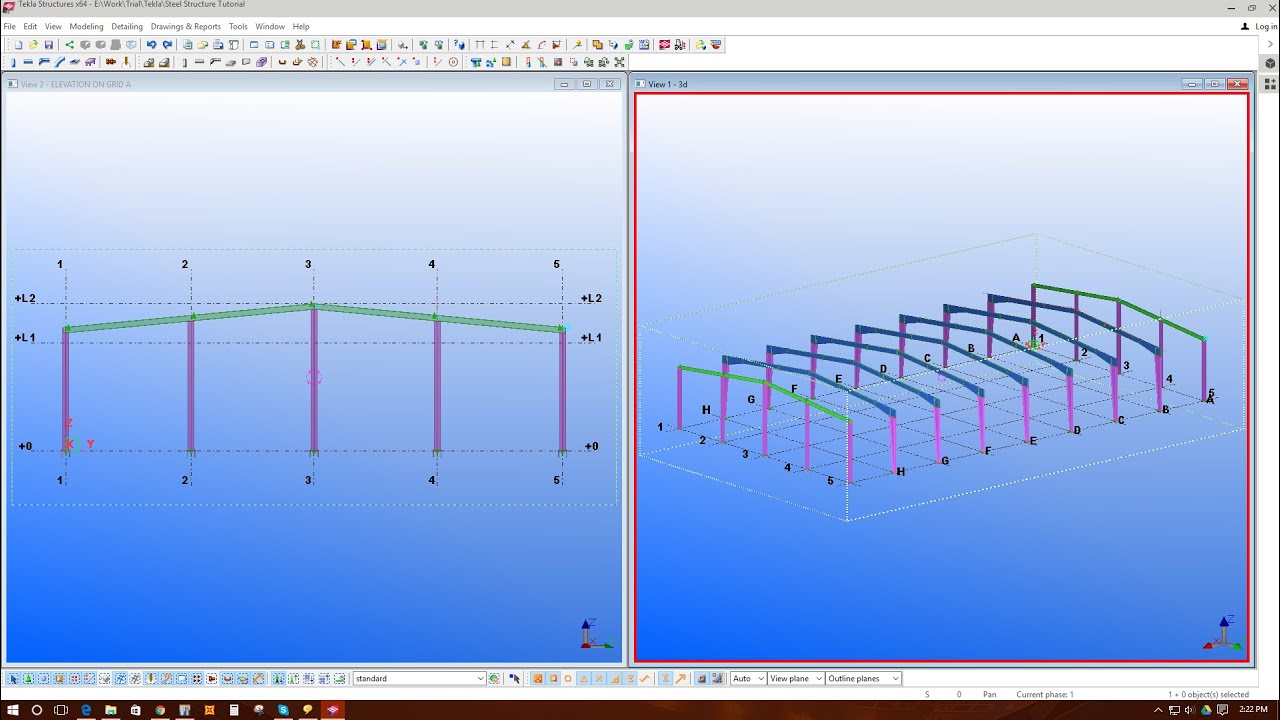
Task: Open the Modeling menu
Action: 86,26
